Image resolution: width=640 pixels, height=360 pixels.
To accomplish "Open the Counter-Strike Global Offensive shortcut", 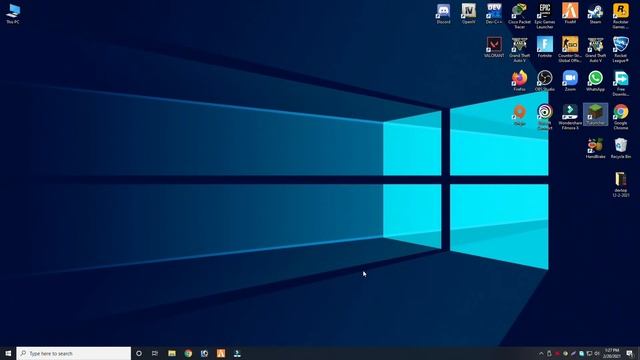I will pos(570,50).
